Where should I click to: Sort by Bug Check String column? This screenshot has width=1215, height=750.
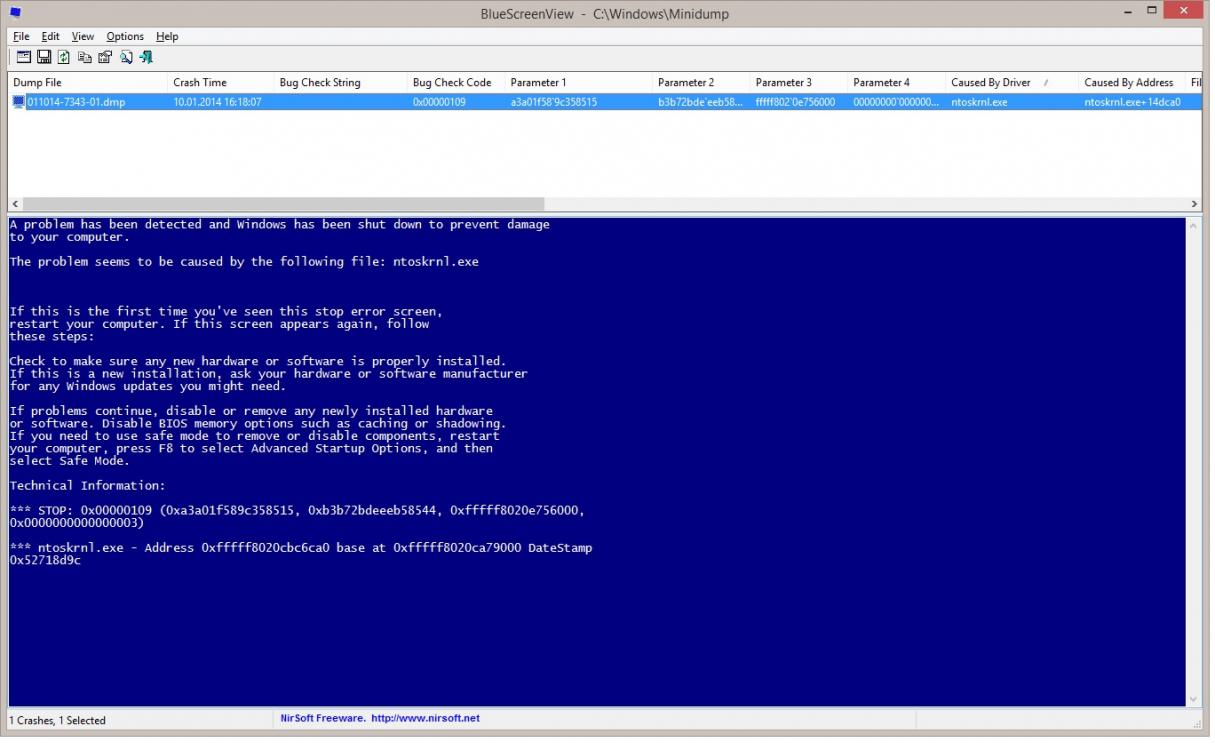340,82
